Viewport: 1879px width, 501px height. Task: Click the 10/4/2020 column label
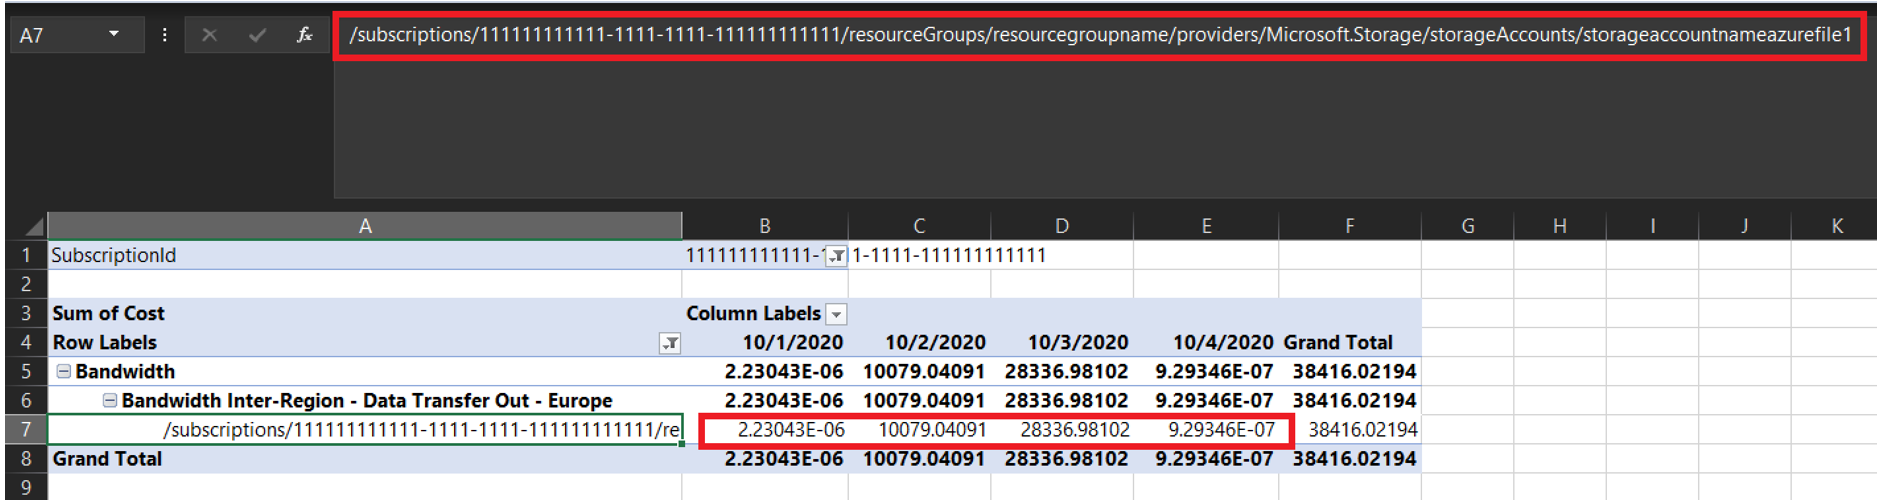click(x=1223, y=343)
